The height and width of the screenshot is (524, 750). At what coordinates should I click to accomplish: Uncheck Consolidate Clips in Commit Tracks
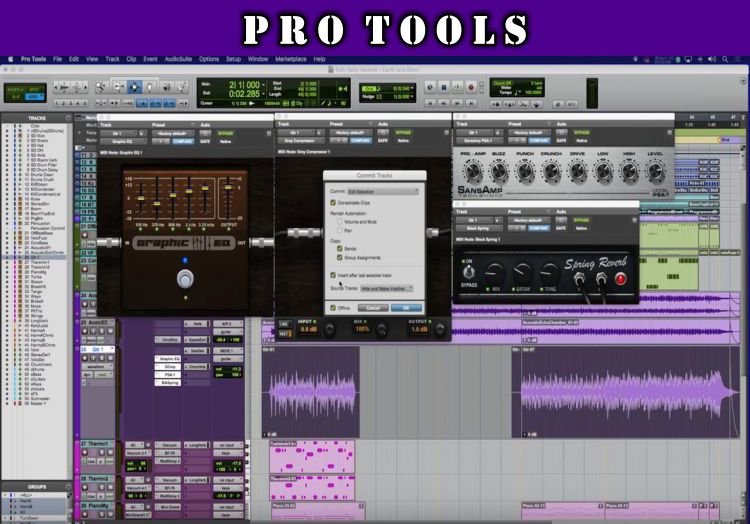point(333,203)
